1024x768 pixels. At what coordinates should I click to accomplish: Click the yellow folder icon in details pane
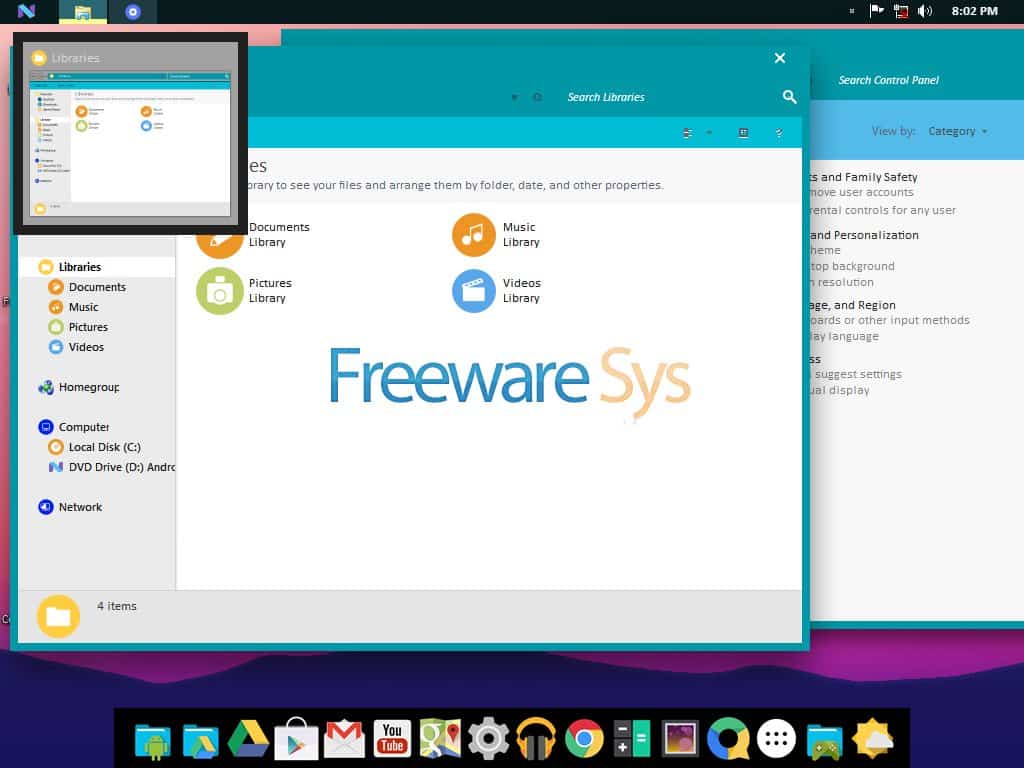coord(58,616)
